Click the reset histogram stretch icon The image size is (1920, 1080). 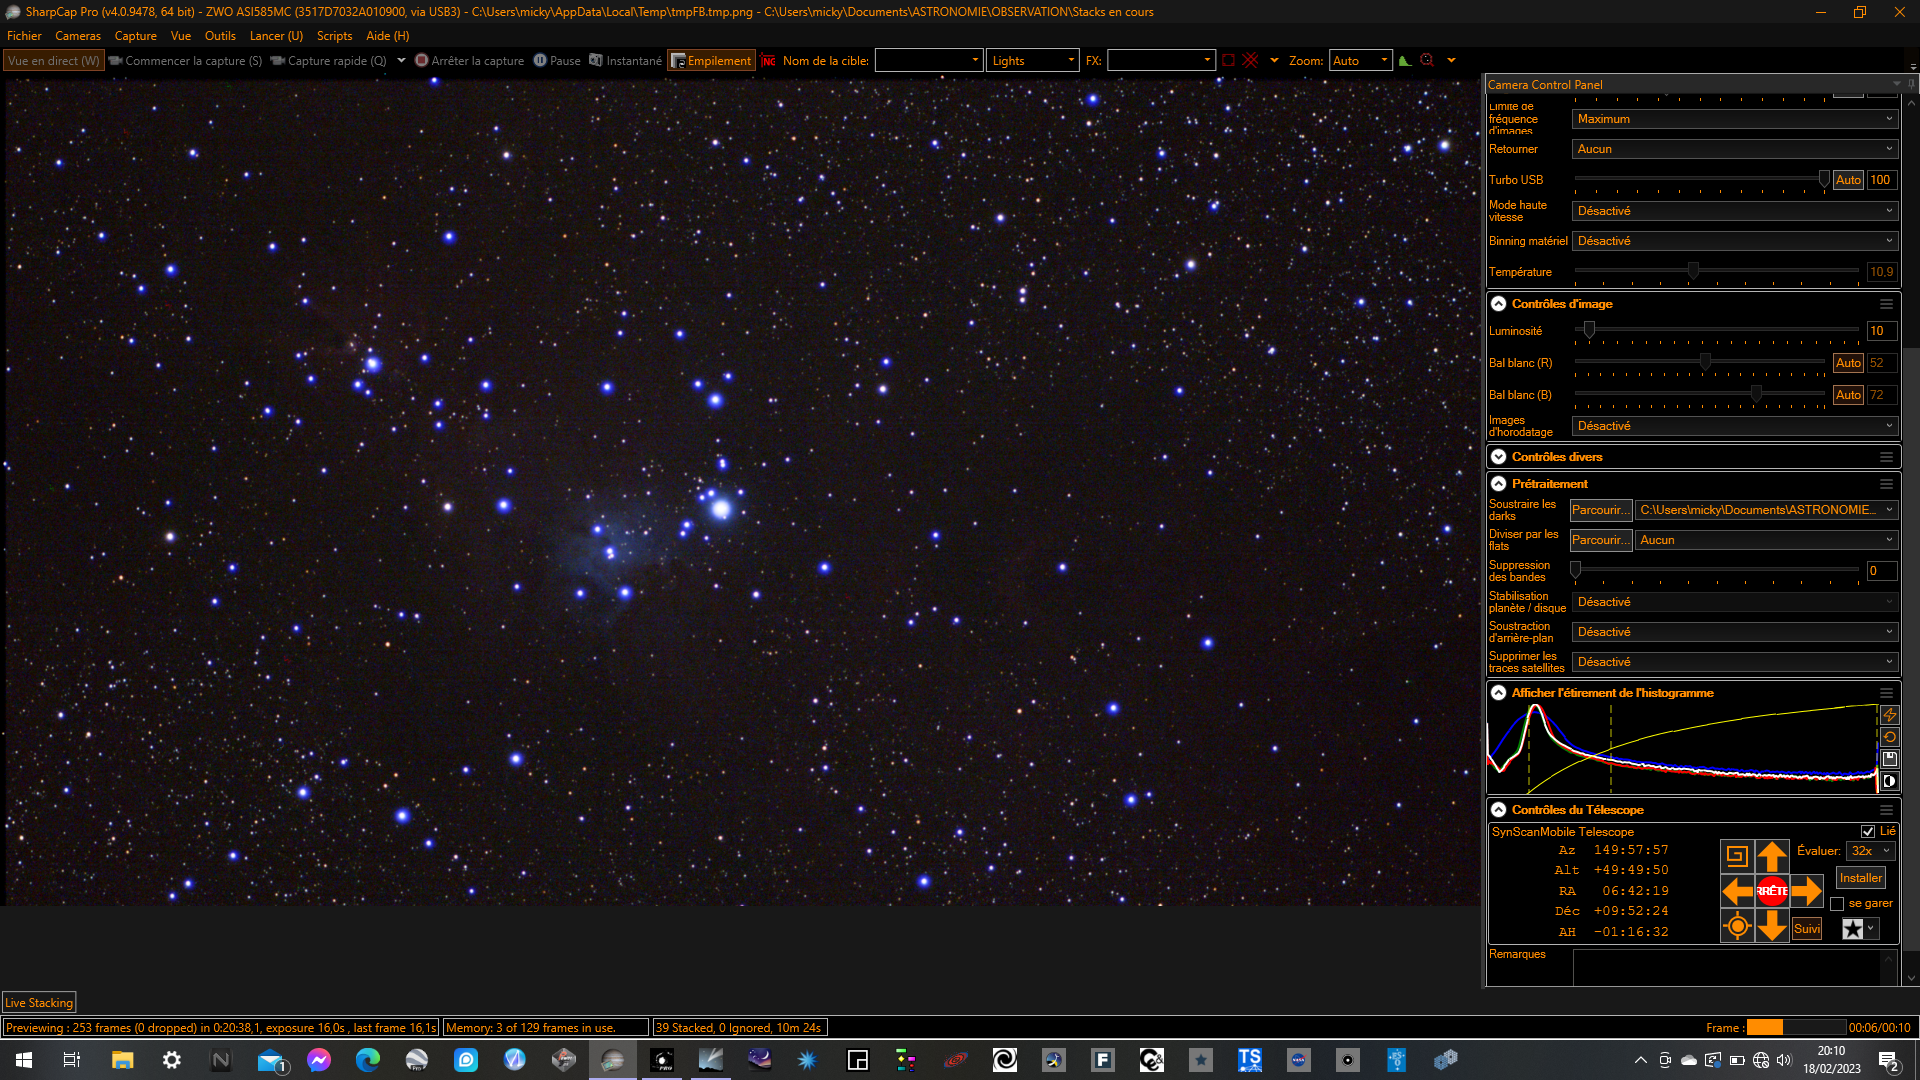click(x=1889, y=737)
